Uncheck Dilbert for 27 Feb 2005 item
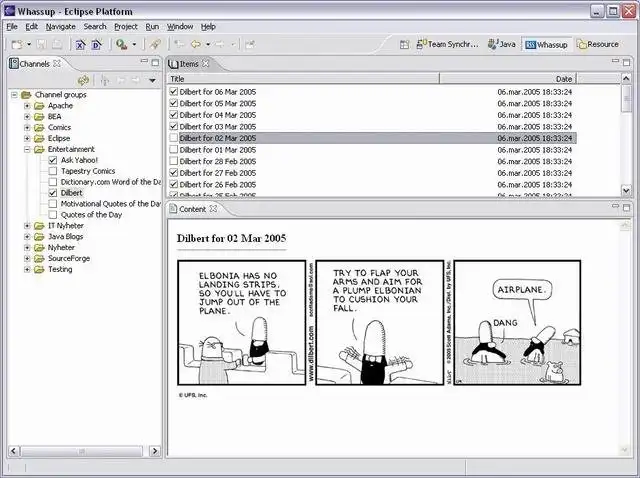 173,173
